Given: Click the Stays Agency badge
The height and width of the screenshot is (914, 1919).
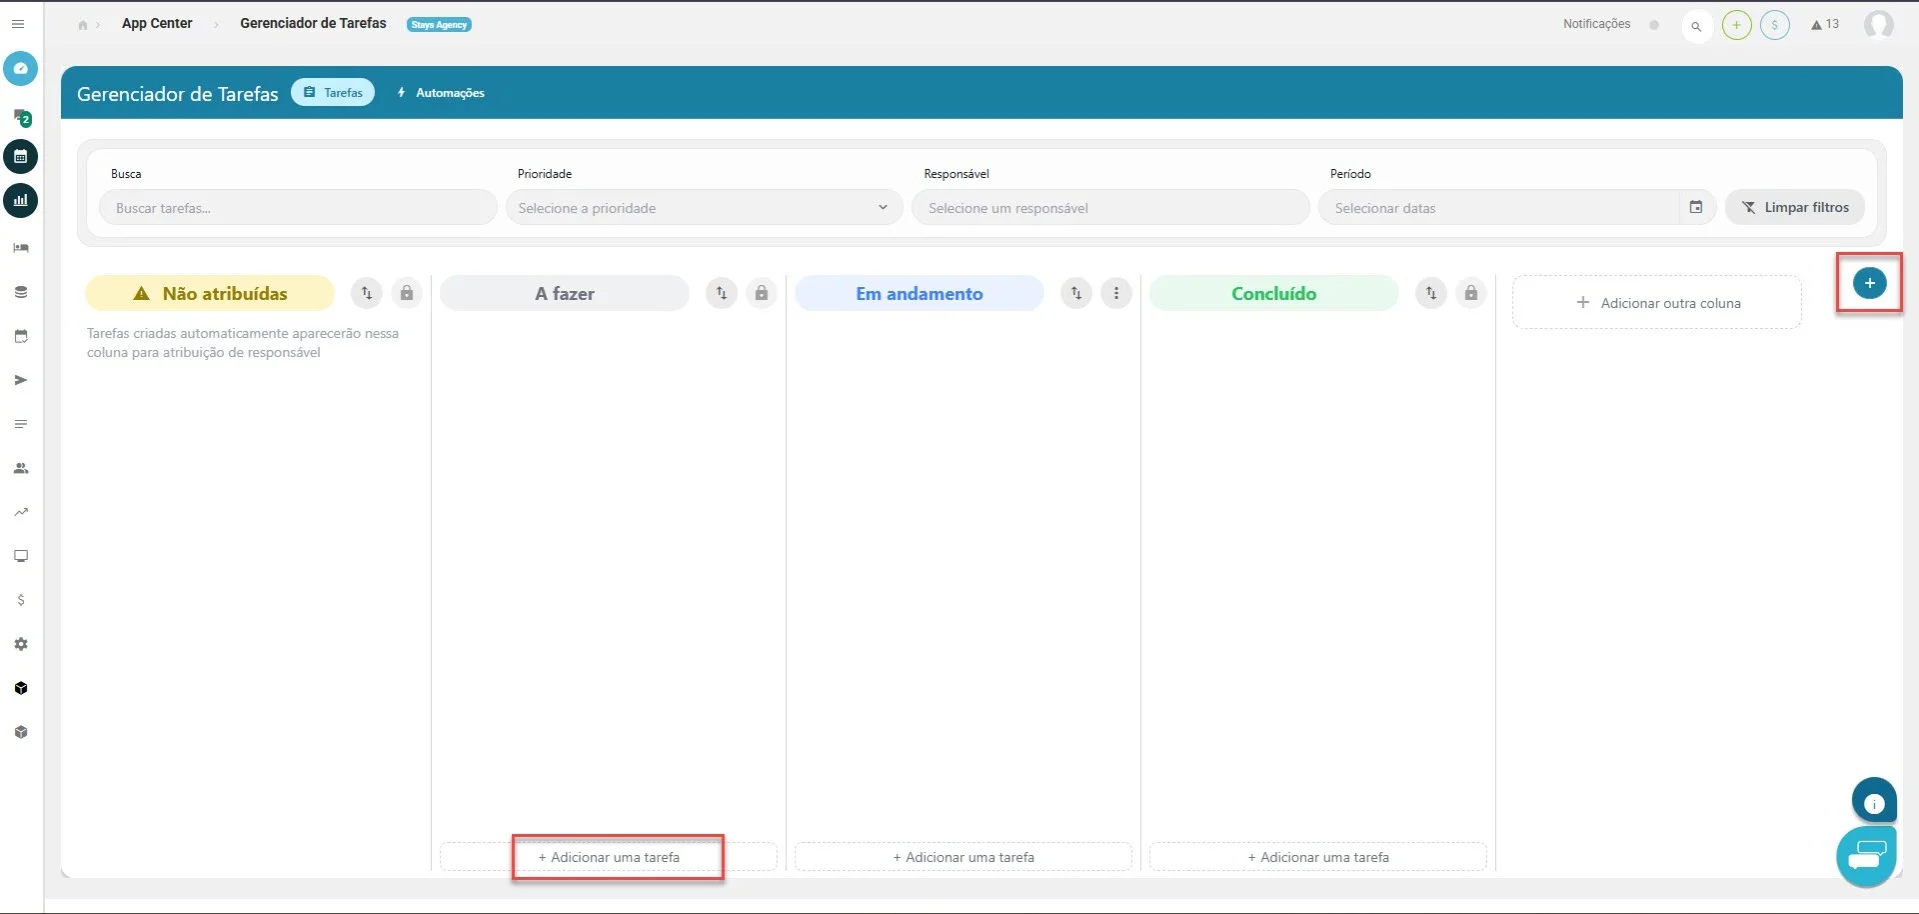Looking at the screenshot, I should (439, 24).
